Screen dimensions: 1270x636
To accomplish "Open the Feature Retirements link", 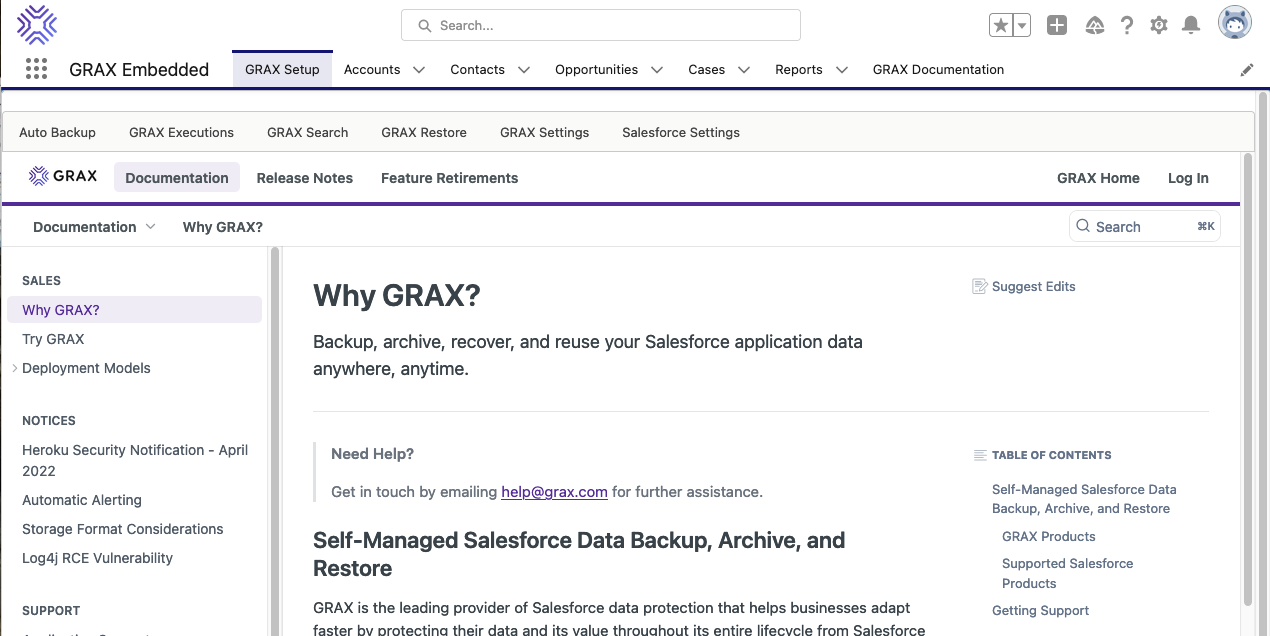I will tap(449, 178).
